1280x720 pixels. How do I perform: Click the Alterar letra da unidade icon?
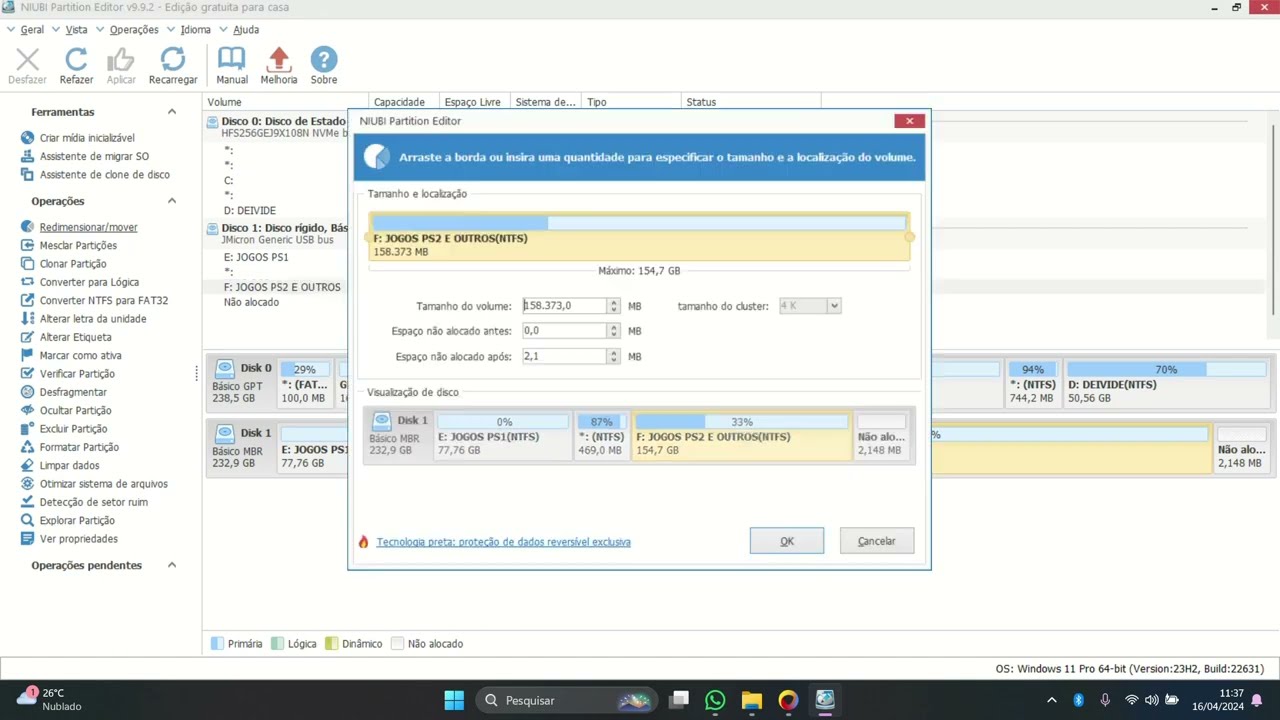point(28,319)
